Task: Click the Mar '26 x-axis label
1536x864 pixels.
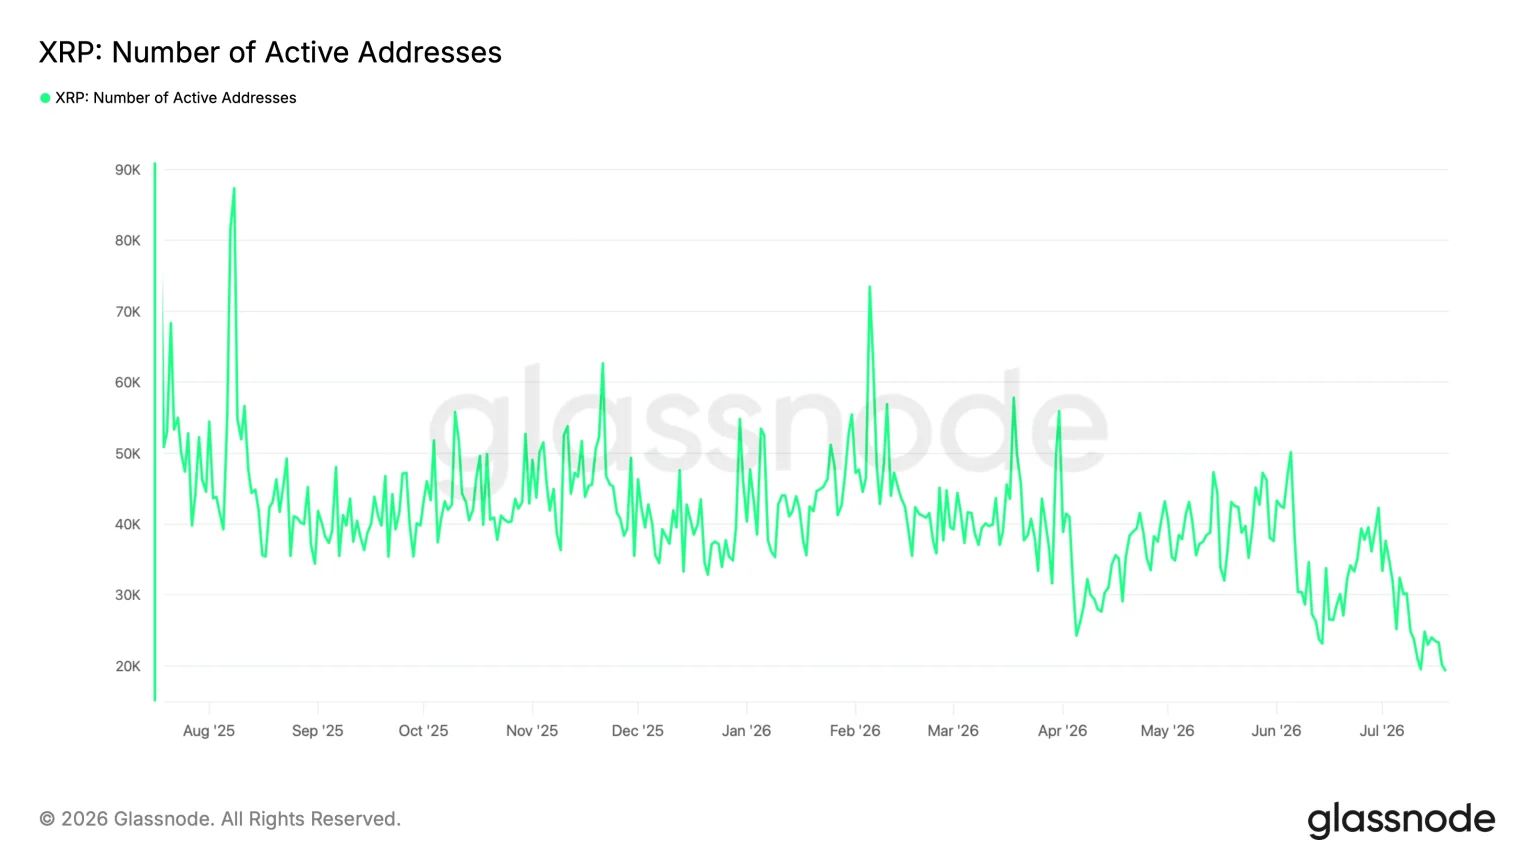Action: [953, 731]
